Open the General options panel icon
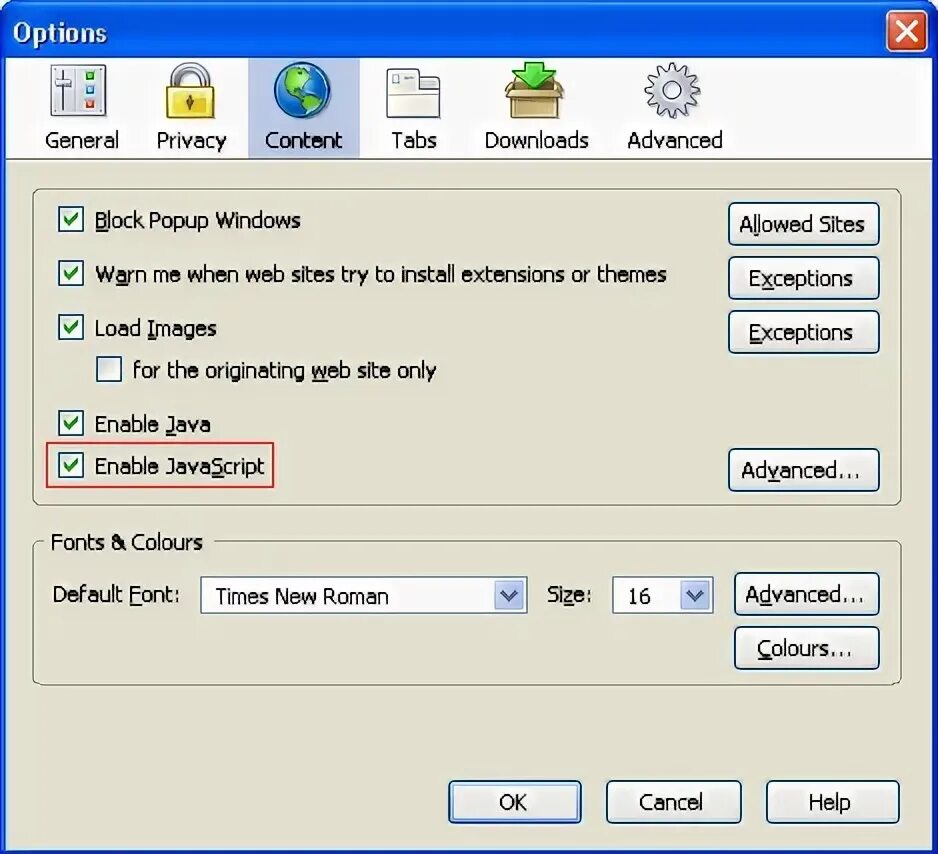The image size is (938, 854). pos(78,91)
